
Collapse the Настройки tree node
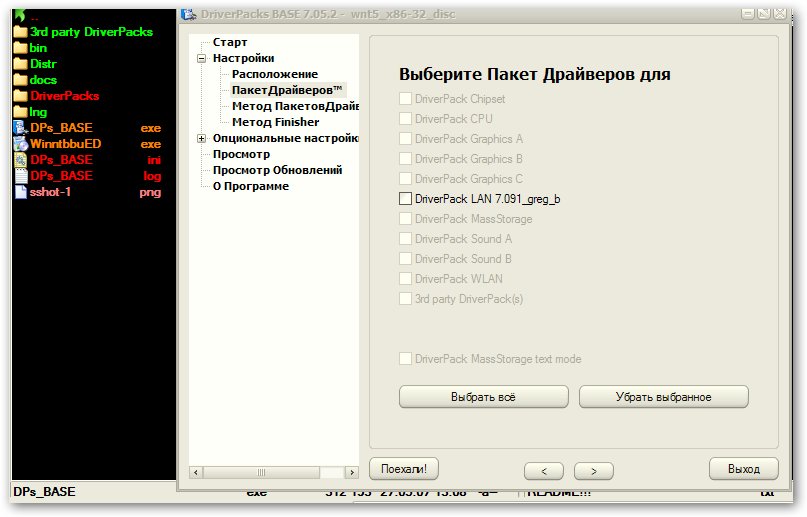(x=201, y=59)
